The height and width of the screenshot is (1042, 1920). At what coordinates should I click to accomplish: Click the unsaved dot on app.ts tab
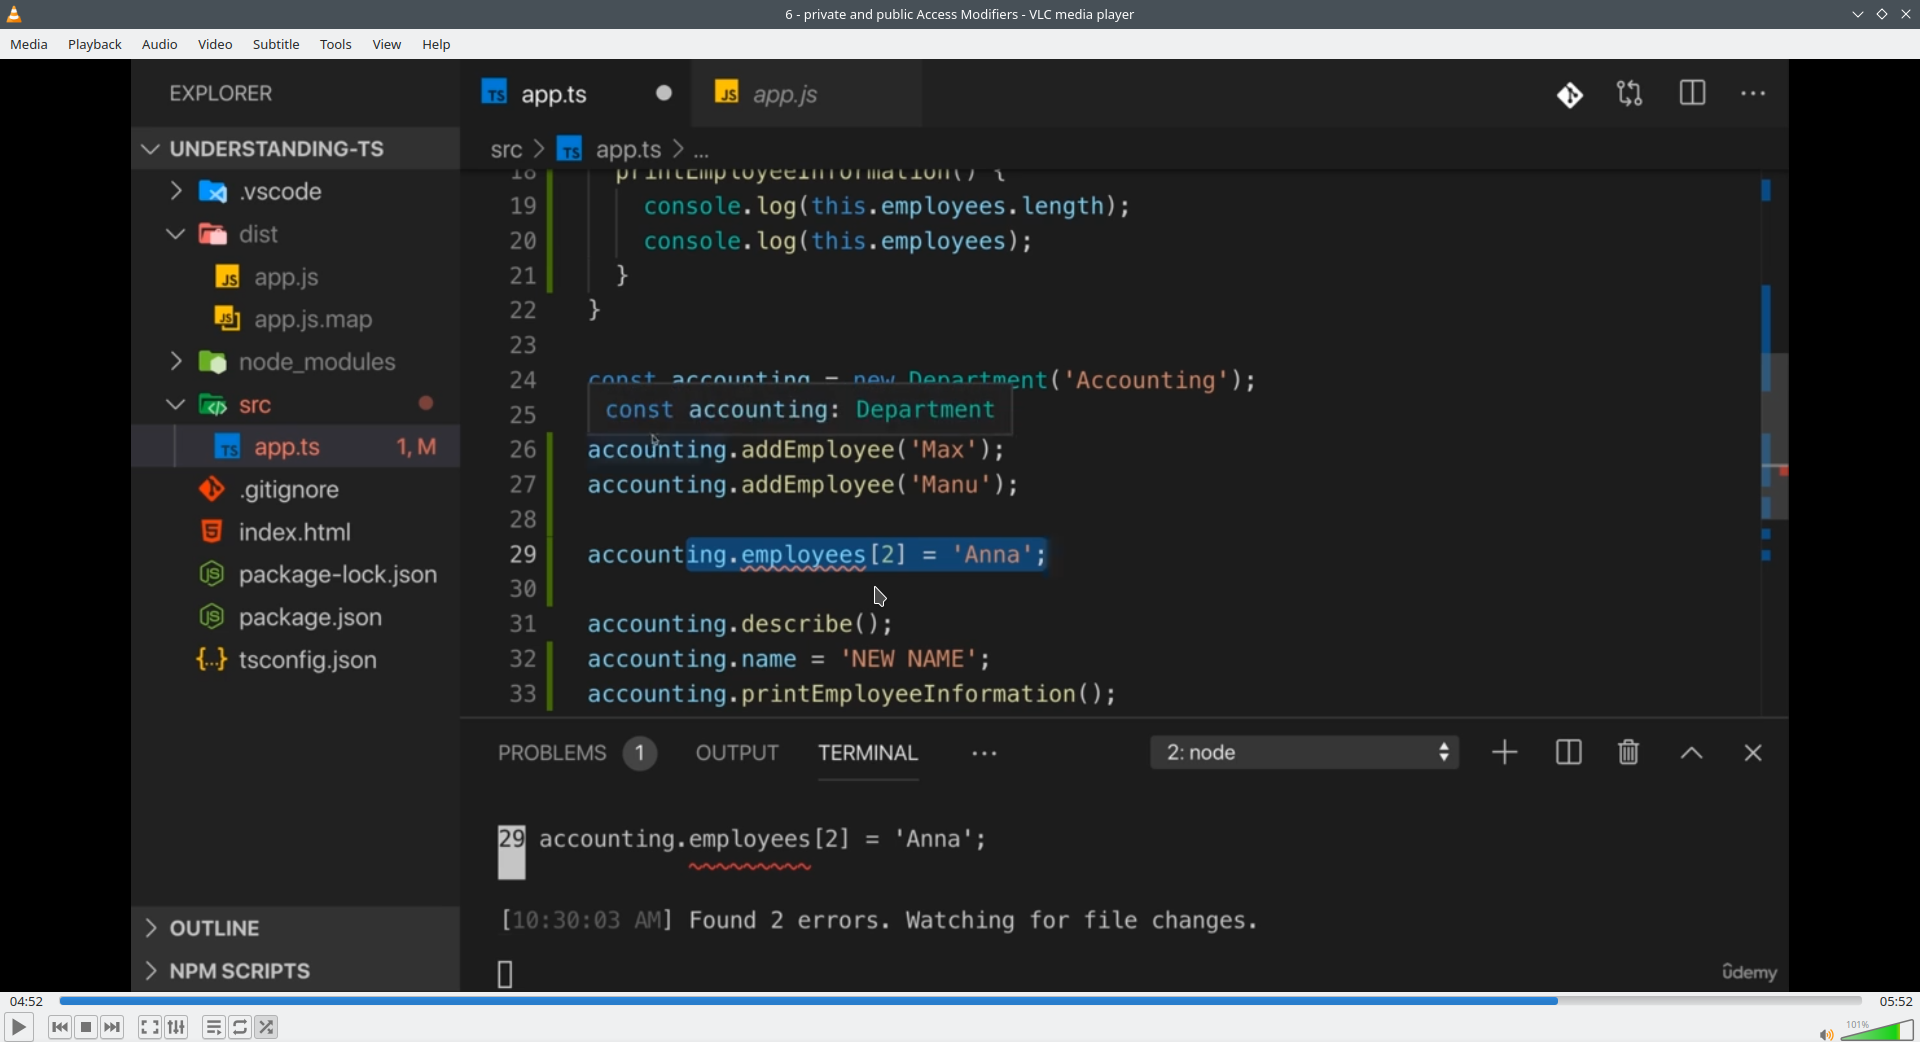pos(664,93)
